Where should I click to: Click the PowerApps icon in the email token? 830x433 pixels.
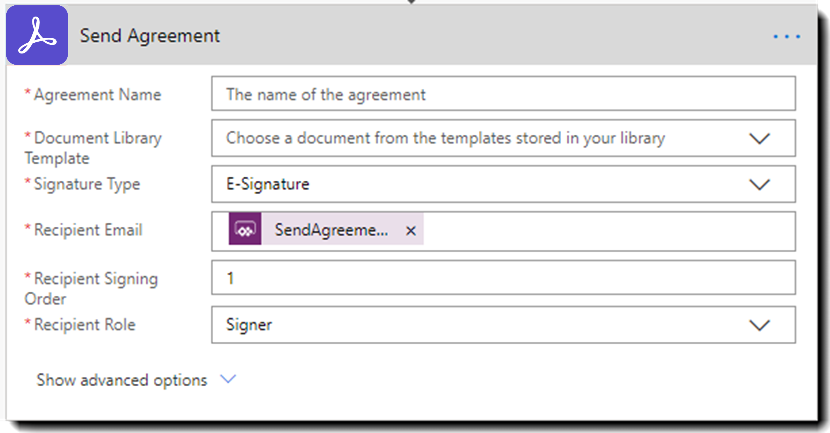[x=245, y=230]
